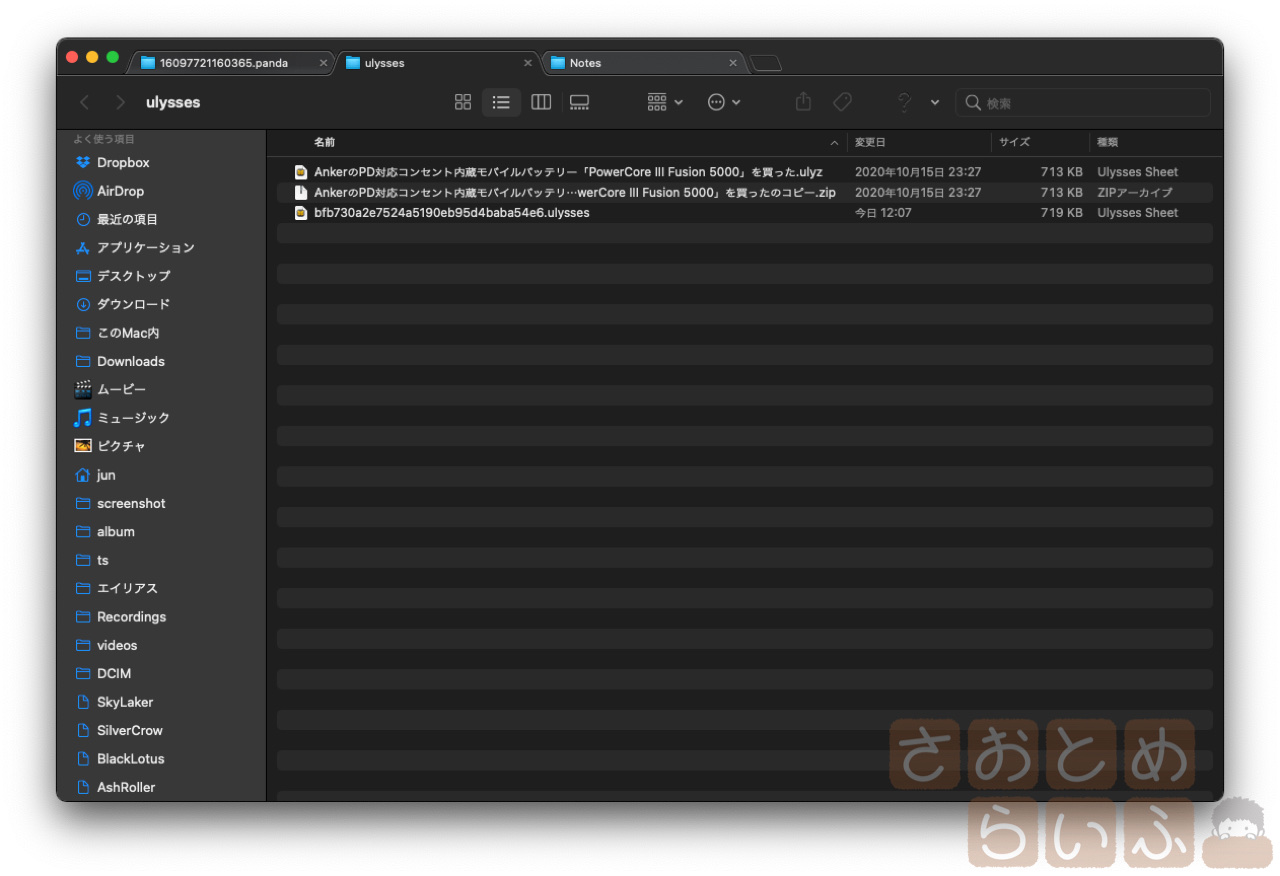This screenshot has height=876, width=1280.
Task: Sort by the 名前 column header
Action: [x=324, y=142]
